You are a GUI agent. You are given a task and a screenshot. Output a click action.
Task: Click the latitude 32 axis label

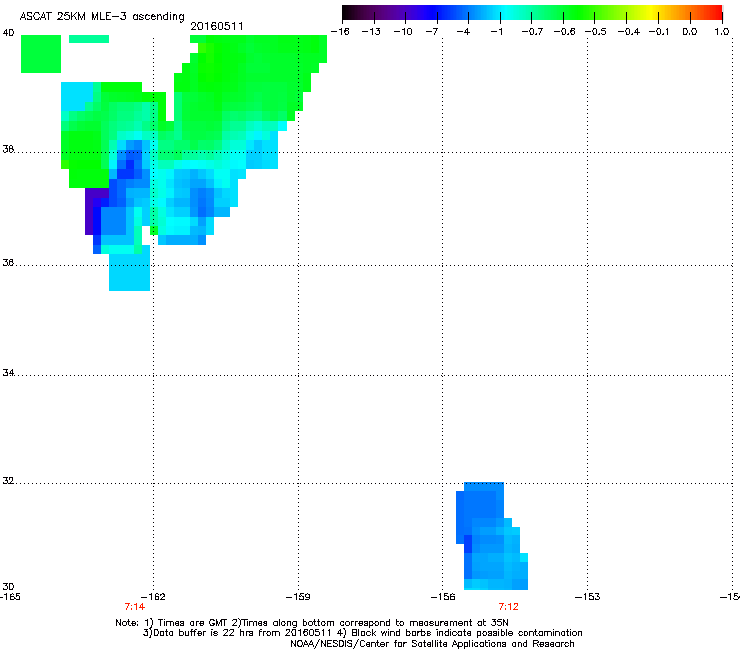(8, 481)
